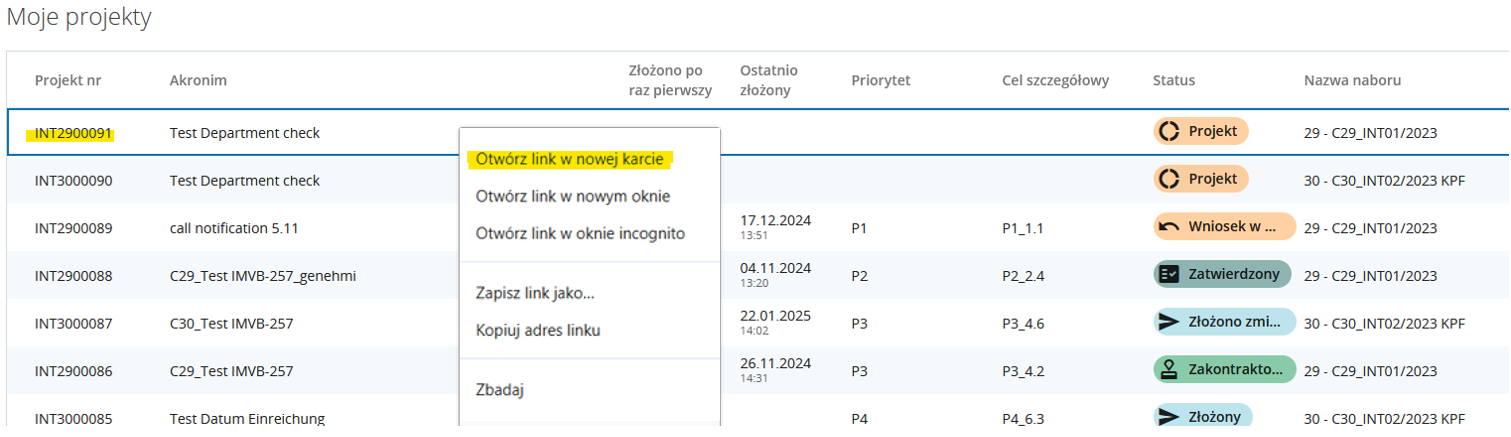The width and height of the screenshot is (1511, 437).
Task: Select 'Otwórz link w nowym oknie'
Action: coord(572,196)
